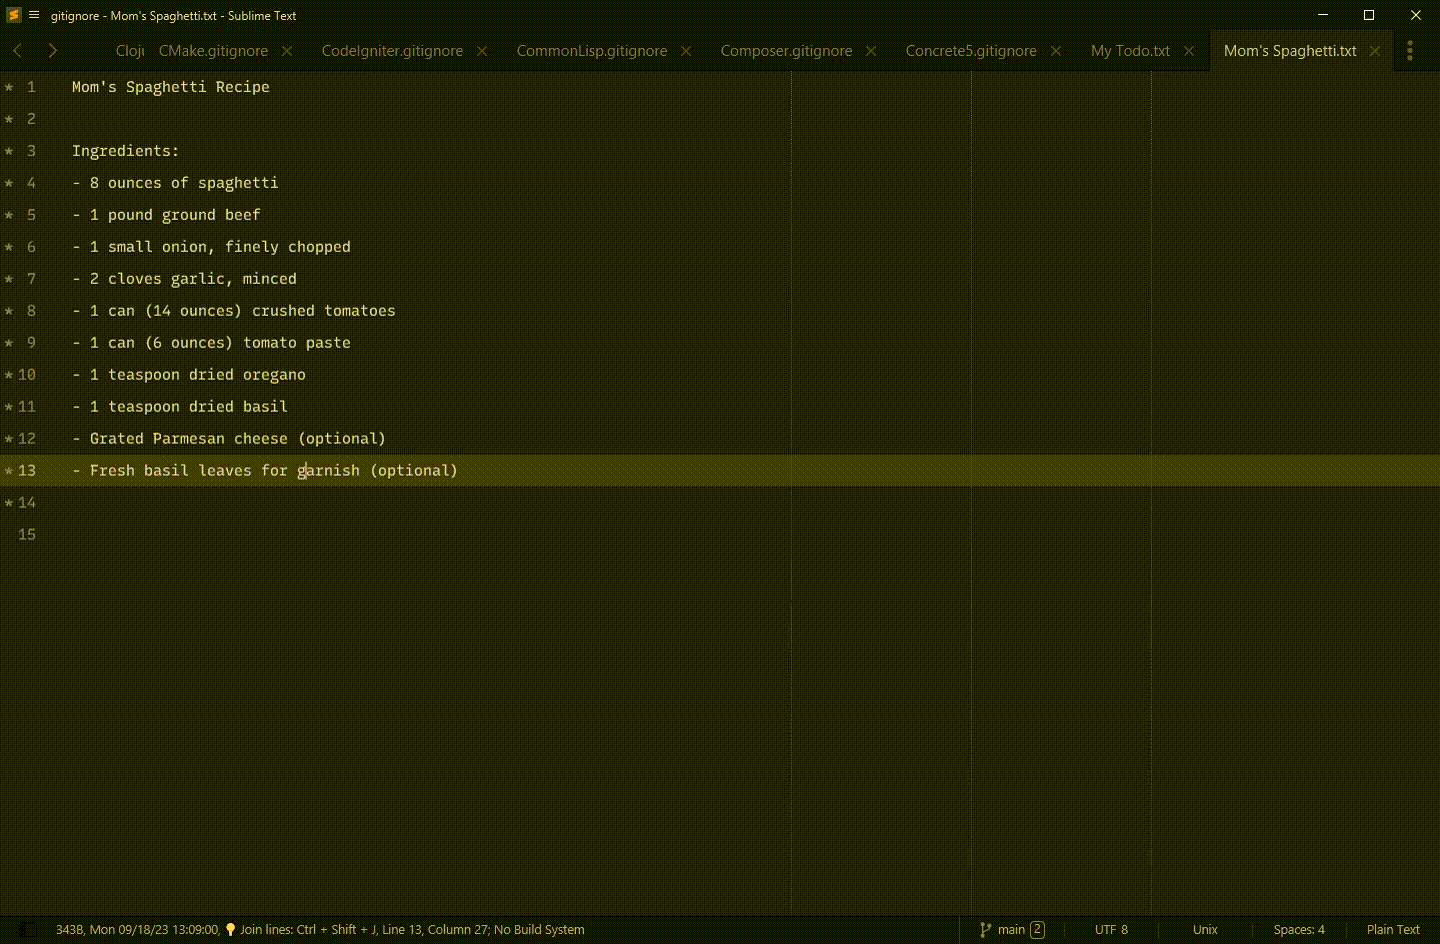Switch to the My Todo.txt tab
Viewport: 1440px width, 944px height.
tap(1130, 51)
